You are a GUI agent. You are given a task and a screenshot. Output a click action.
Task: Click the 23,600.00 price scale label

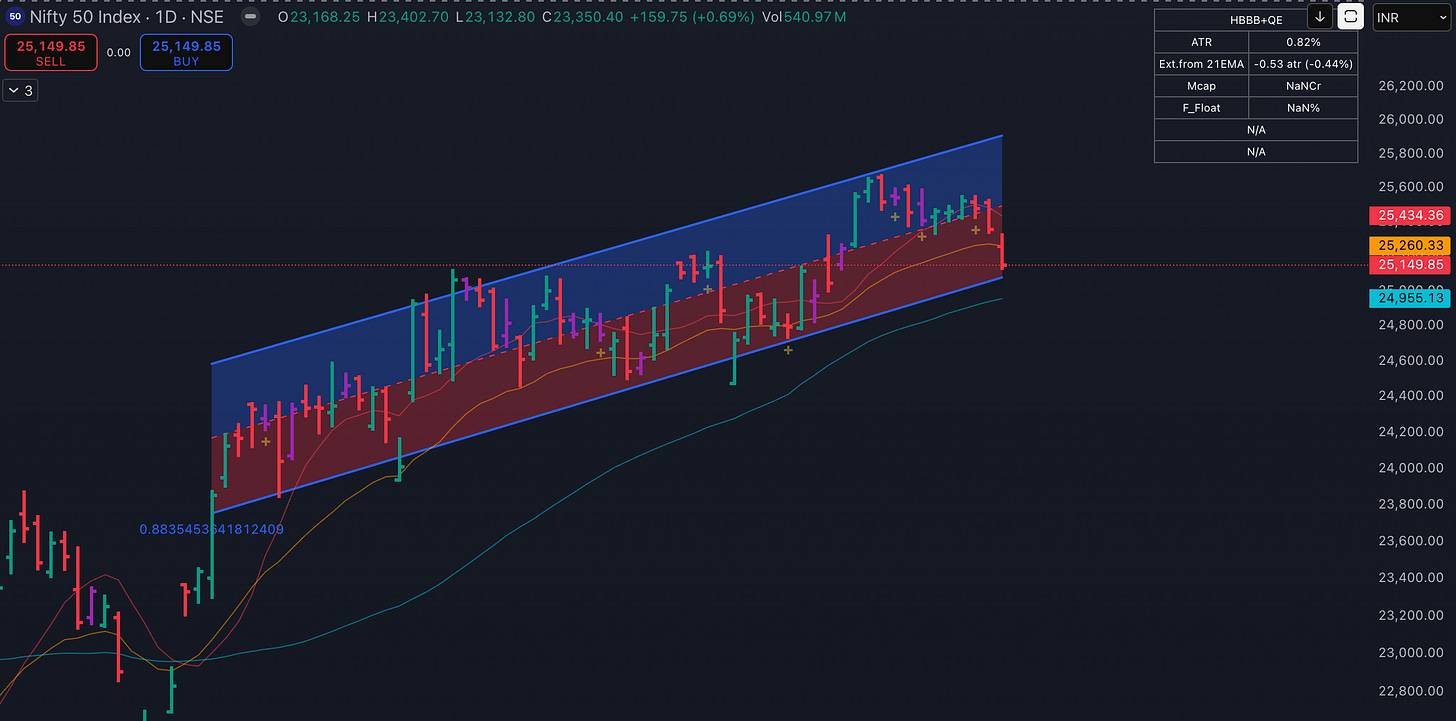pyautogui.click(x=1410, y=541)
